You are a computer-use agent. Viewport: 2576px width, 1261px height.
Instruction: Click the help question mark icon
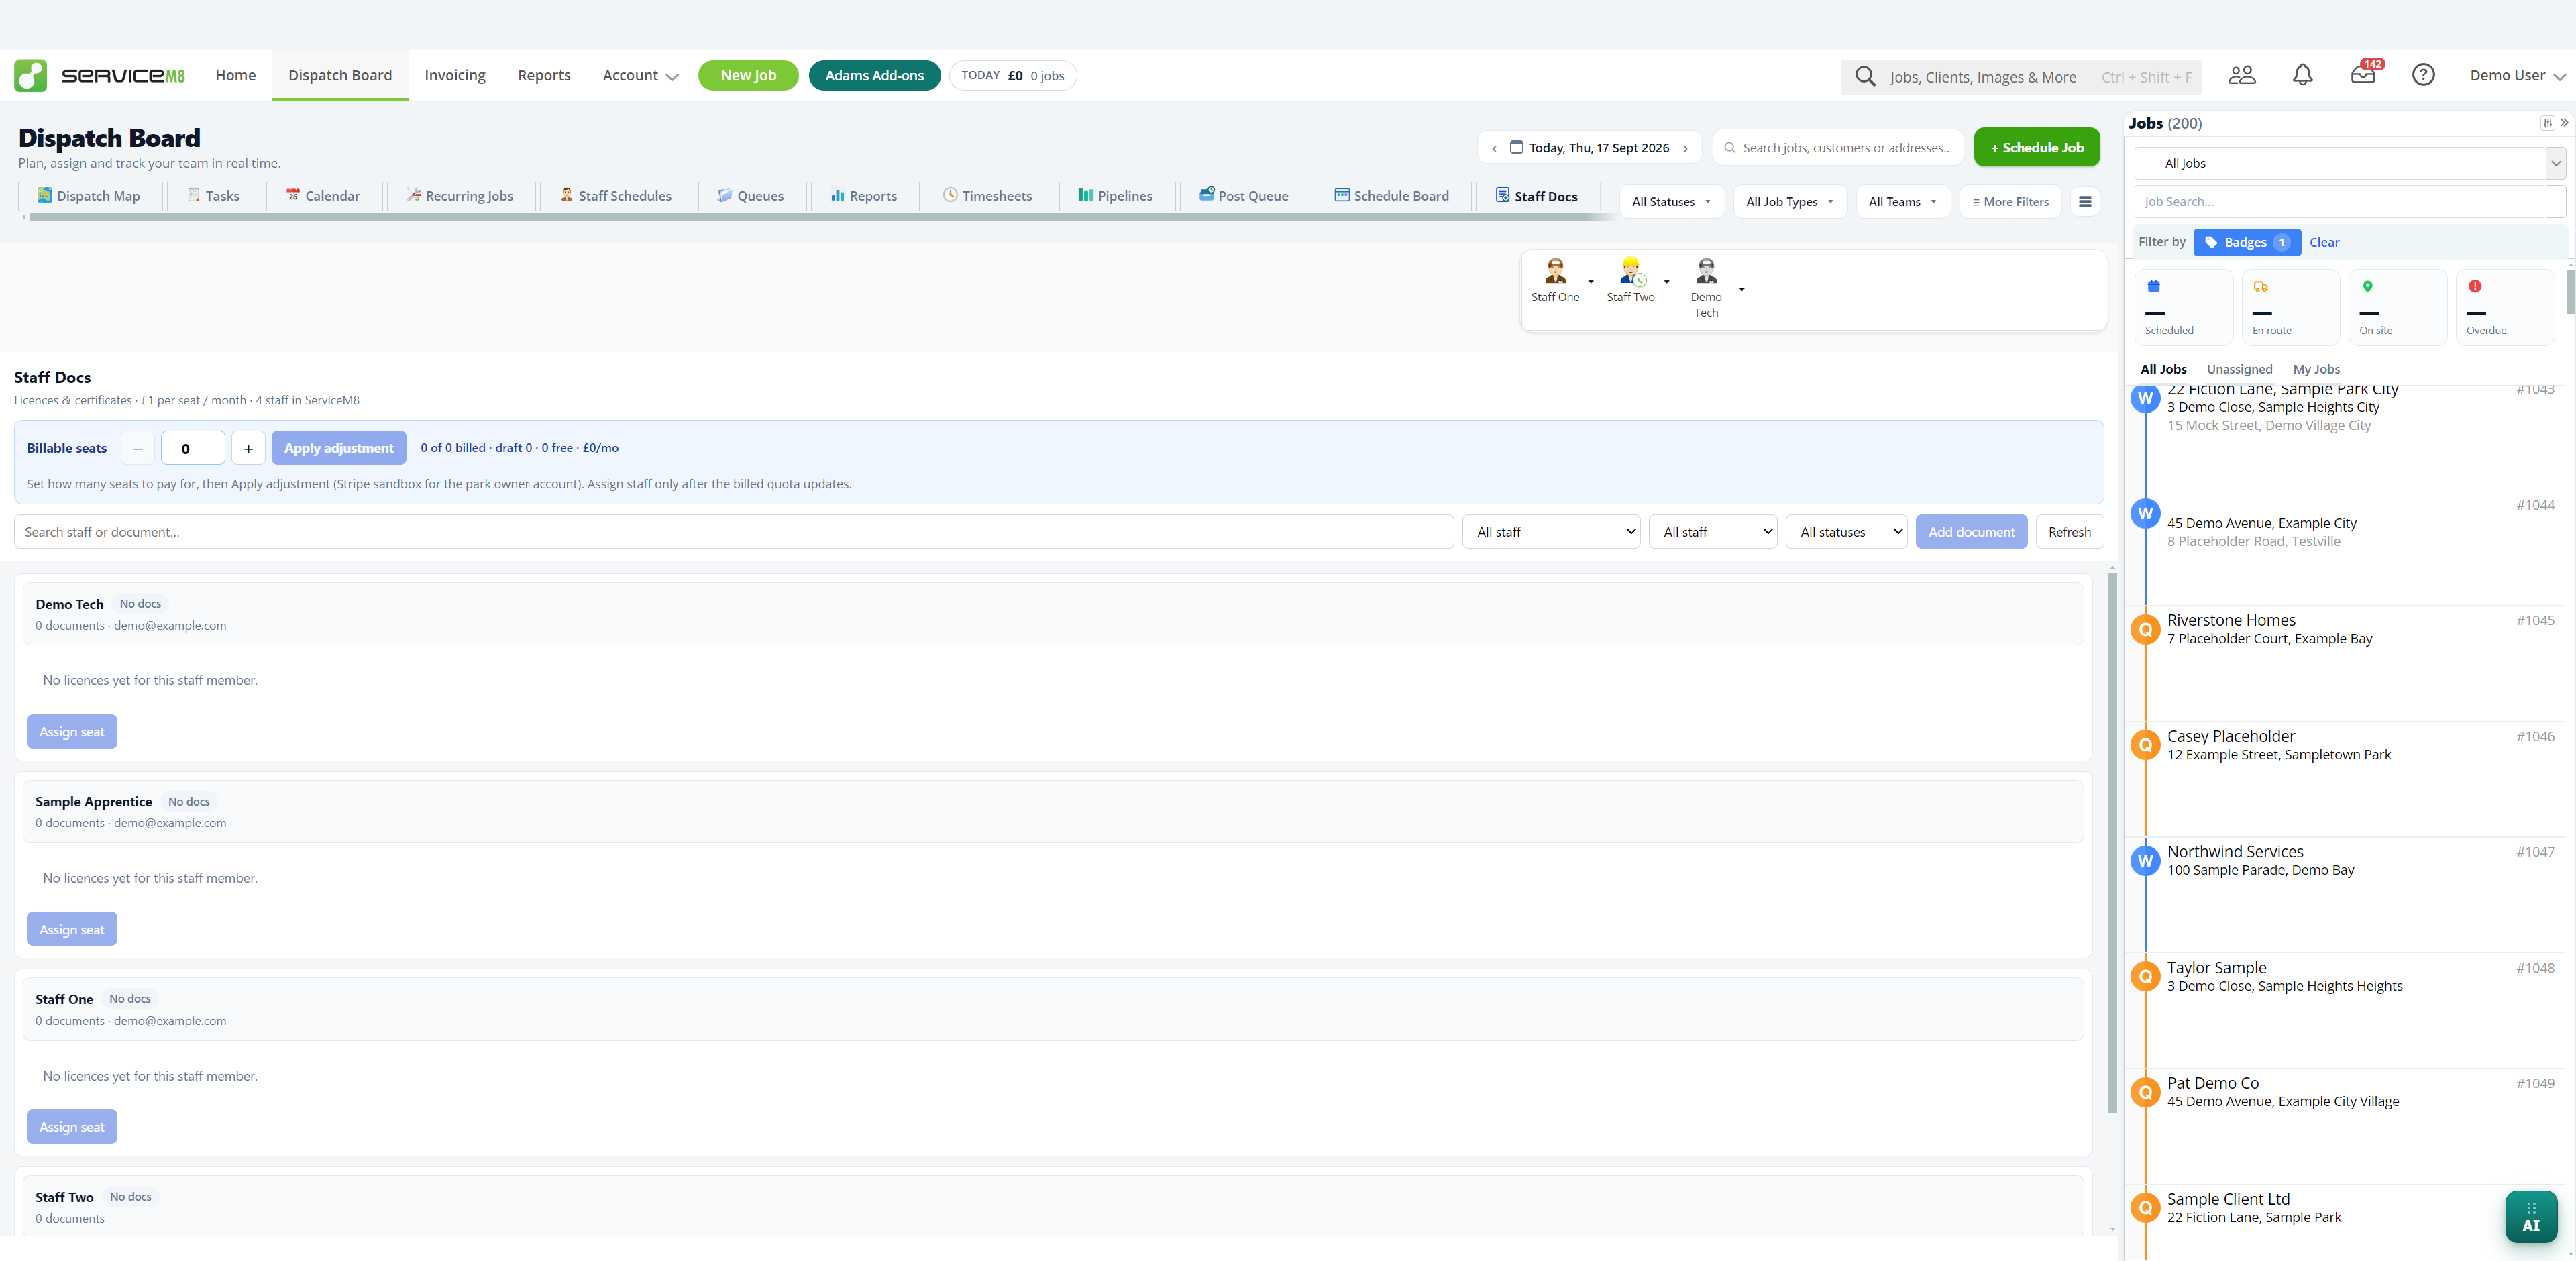click(2423, 75)
